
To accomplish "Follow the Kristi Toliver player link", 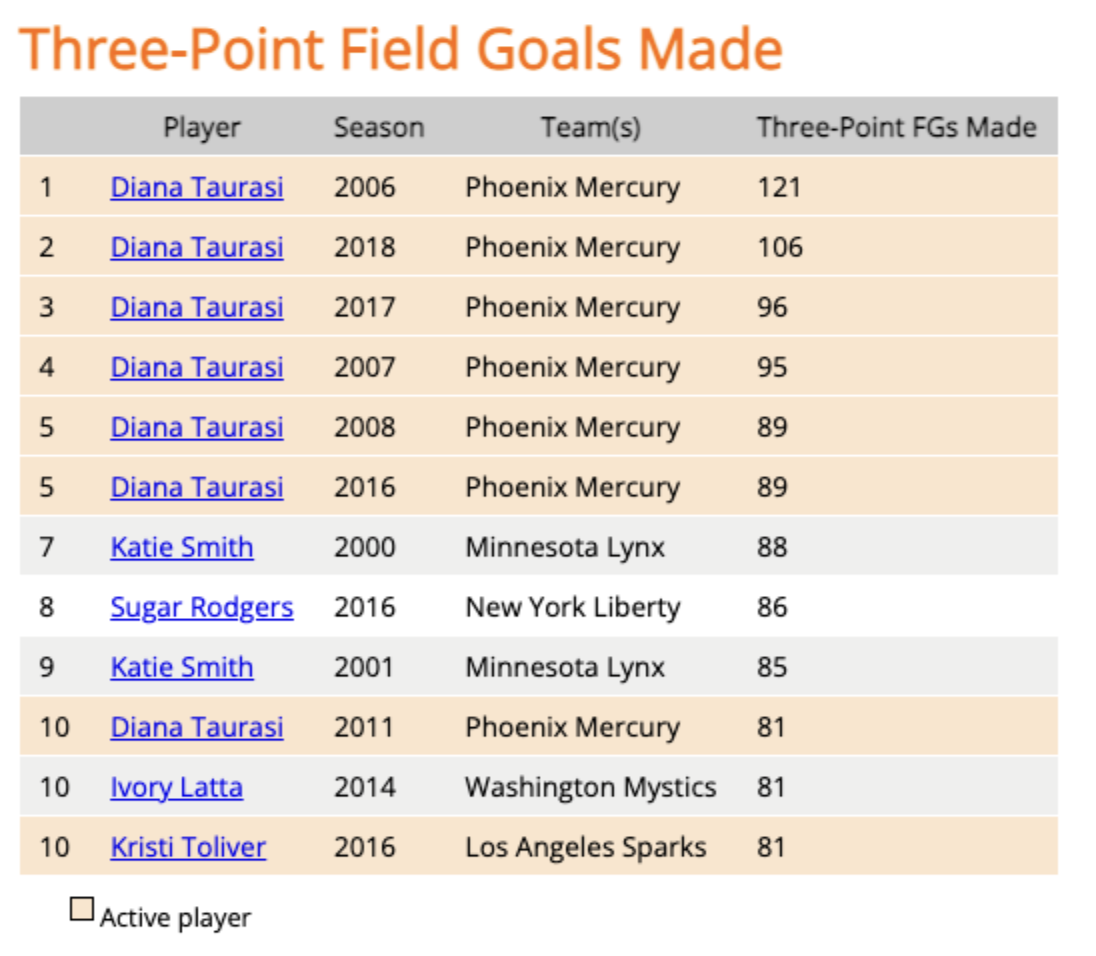I will tap(188, 847).
